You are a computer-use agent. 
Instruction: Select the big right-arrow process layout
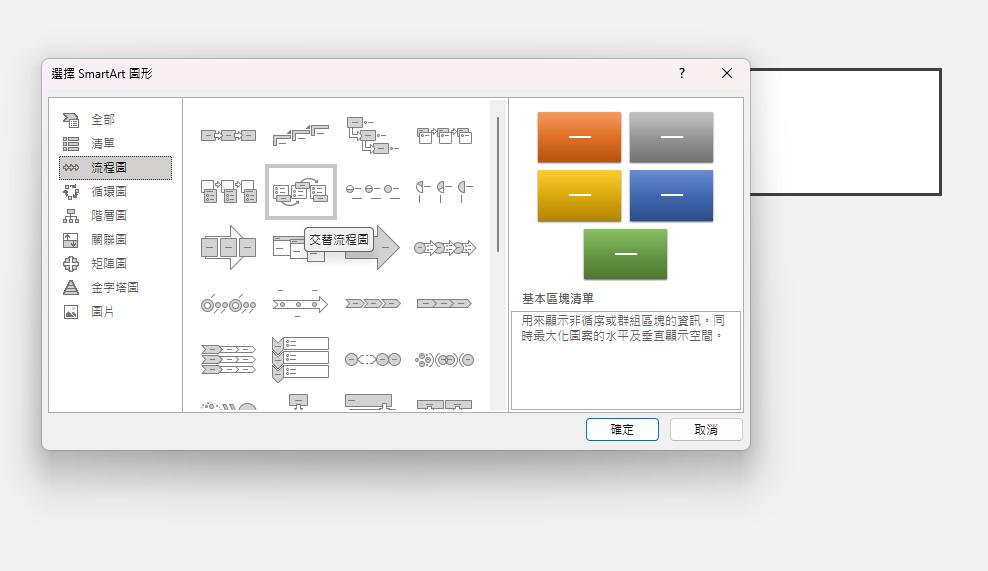229,247
